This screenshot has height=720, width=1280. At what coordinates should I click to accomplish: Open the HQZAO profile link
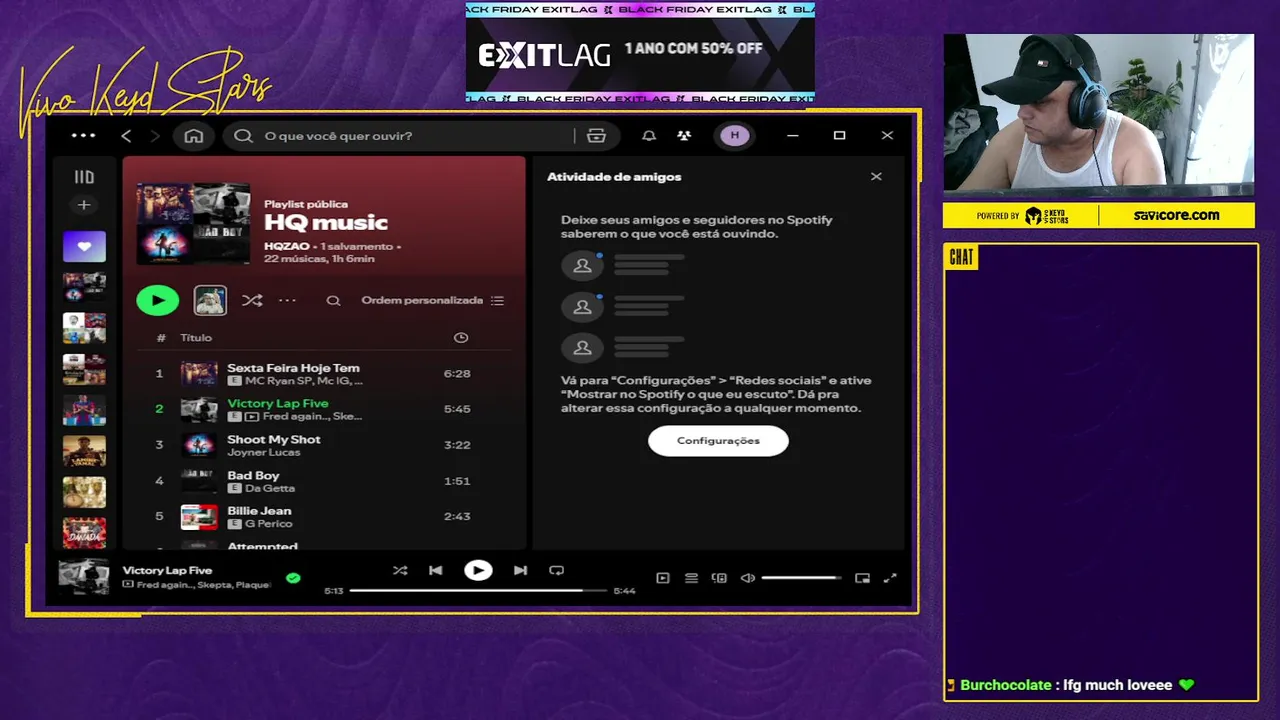[x=286, y=246]
